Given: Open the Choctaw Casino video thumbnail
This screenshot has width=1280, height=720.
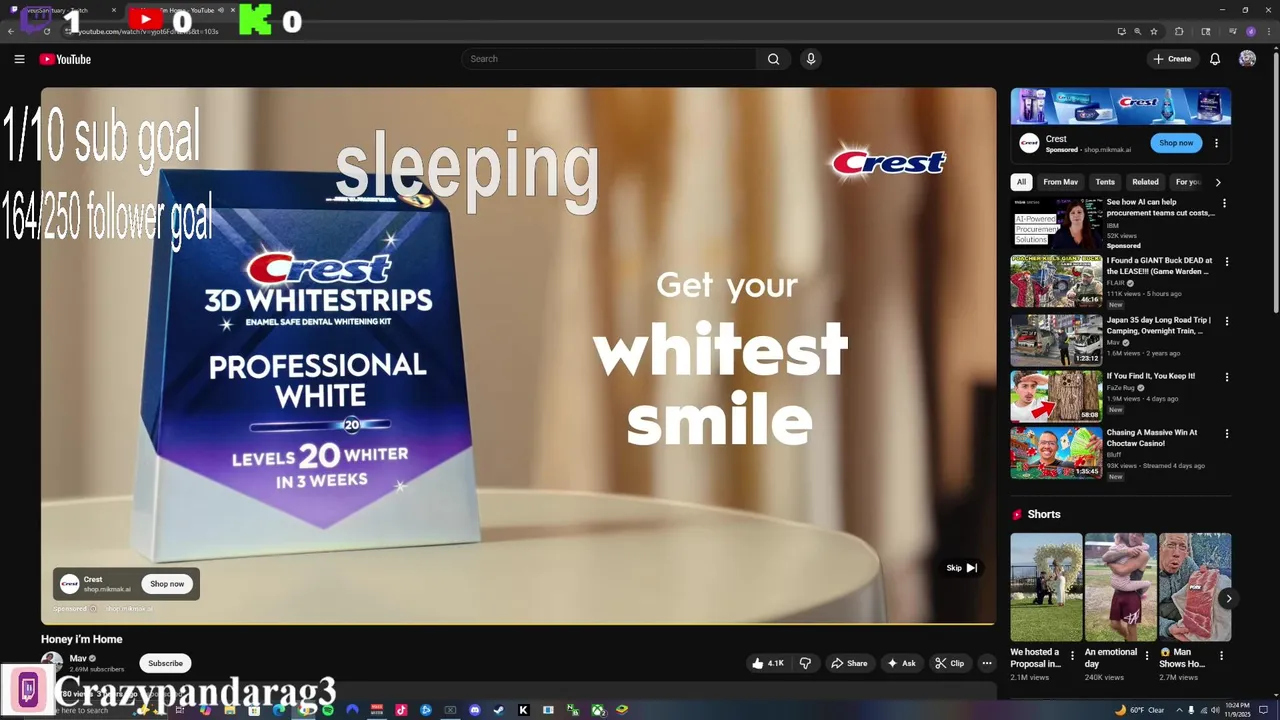Looking at the screenshot, I should coord(1056,453).
